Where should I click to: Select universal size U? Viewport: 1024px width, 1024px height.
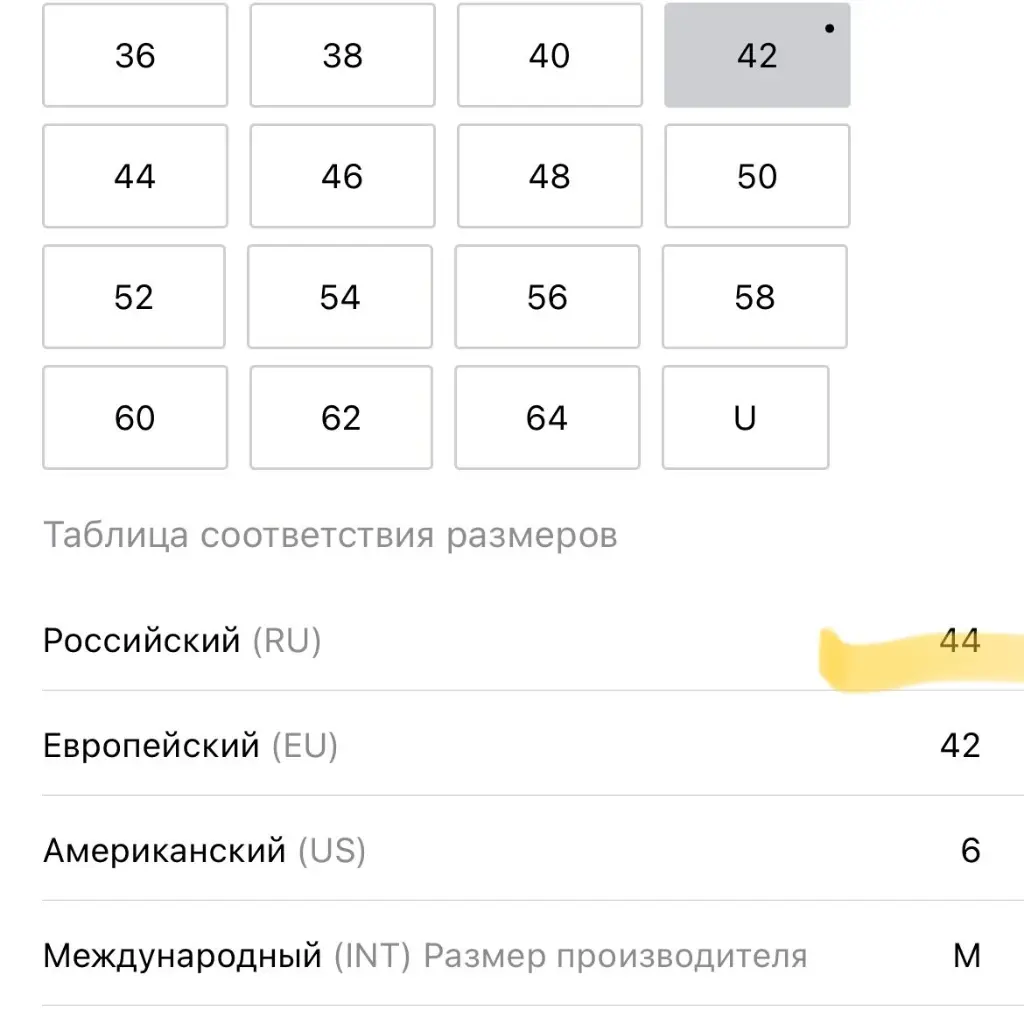(x=745, y=417)
